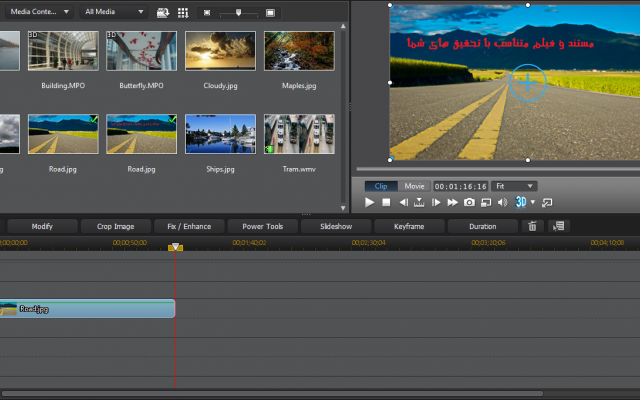Viewport: 640px width, 400px height.
Task: Click the panel divider grip above Power Tools
Action: (x=306, y=214)
